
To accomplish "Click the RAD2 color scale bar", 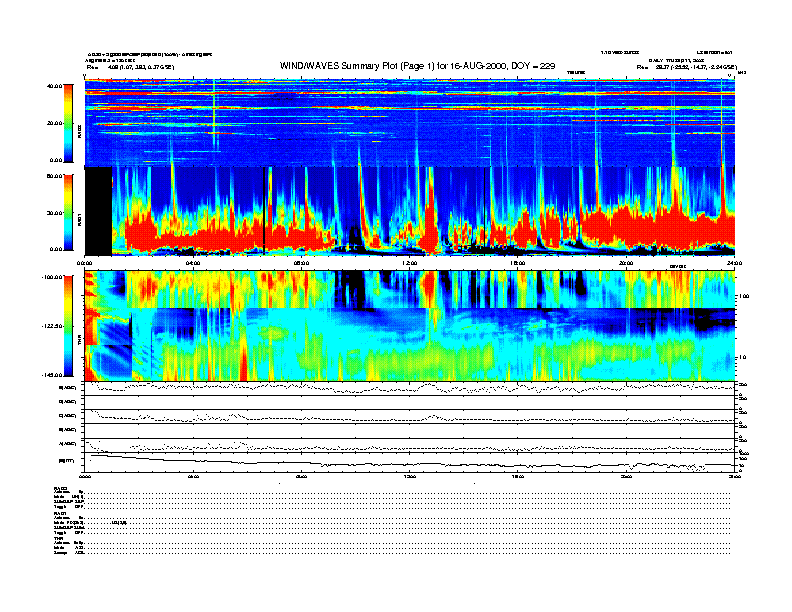I will pyautogui.click(x=68, y=123).
